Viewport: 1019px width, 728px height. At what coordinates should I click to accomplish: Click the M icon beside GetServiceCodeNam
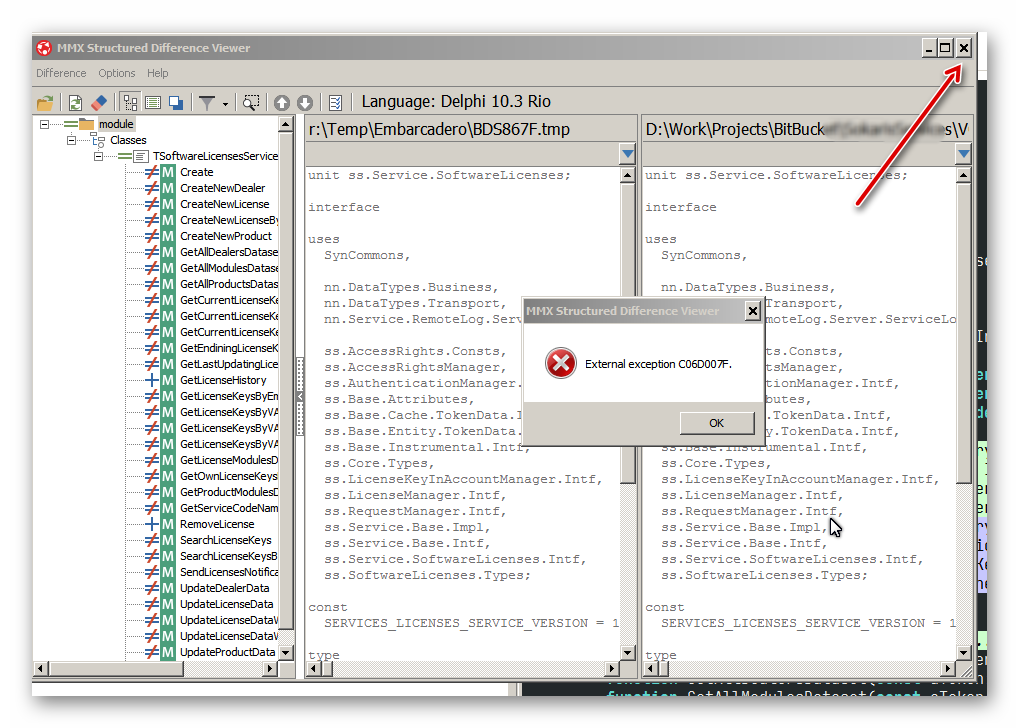[x=168, y=508]
